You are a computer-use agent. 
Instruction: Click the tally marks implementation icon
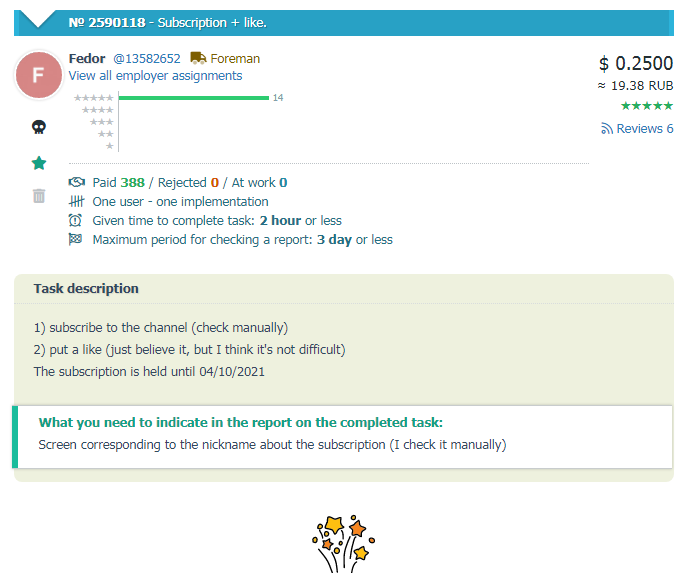pyautogui.click(x=76, y=202)
